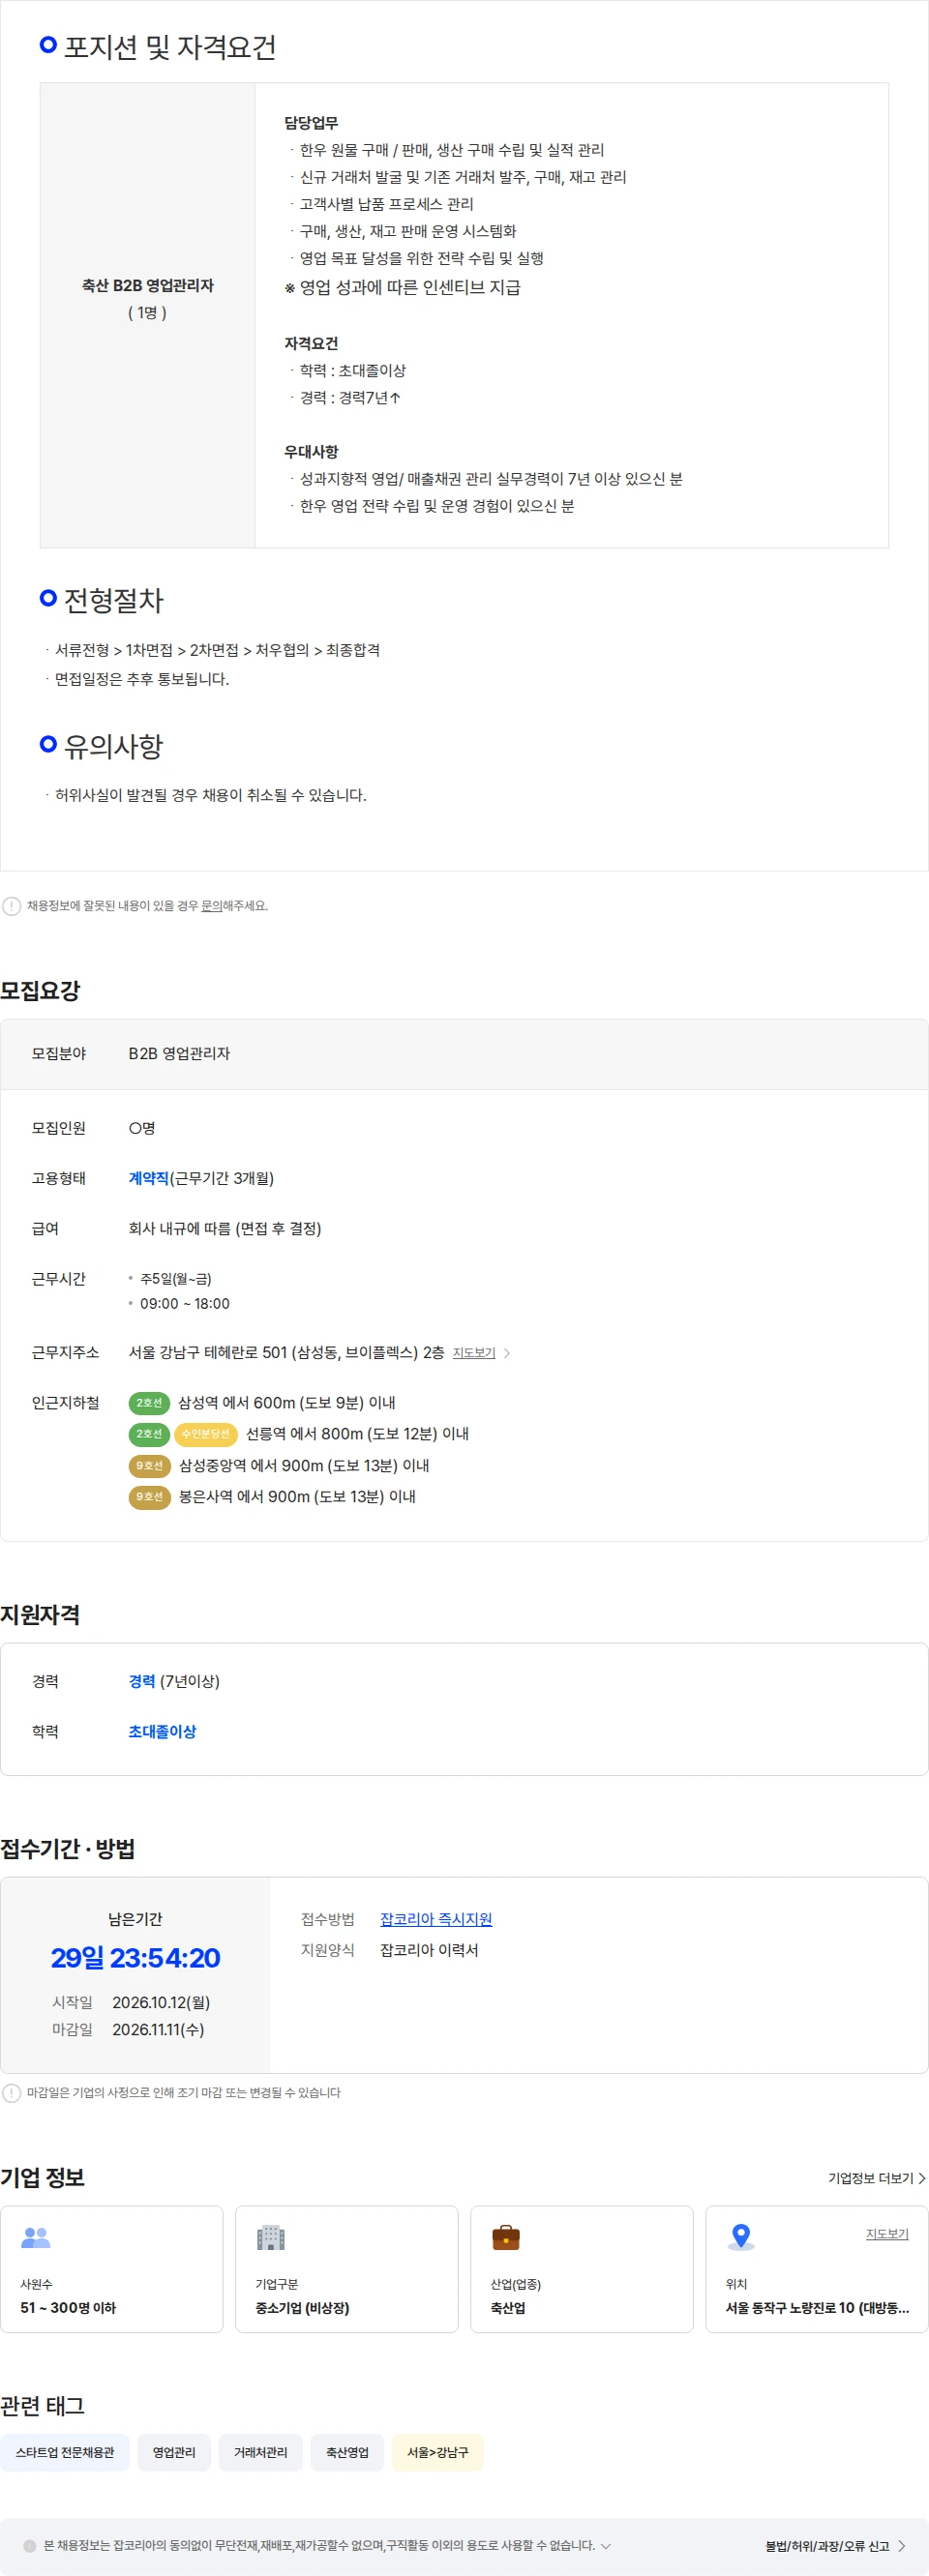This screenshot has width=929, height=2576.
Task: Click the text 영업 성과에 따른 인센티브 지급
Action: pos(410,288)
